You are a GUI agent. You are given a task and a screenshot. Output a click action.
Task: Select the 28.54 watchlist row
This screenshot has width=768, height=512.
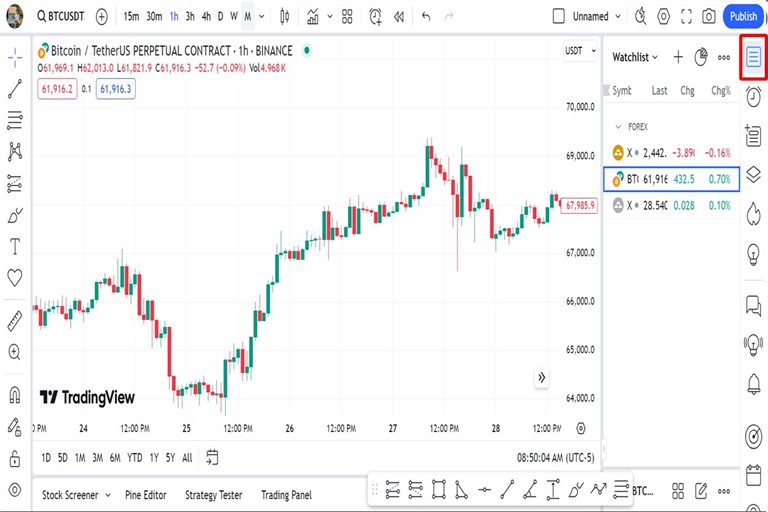[671, 205]
